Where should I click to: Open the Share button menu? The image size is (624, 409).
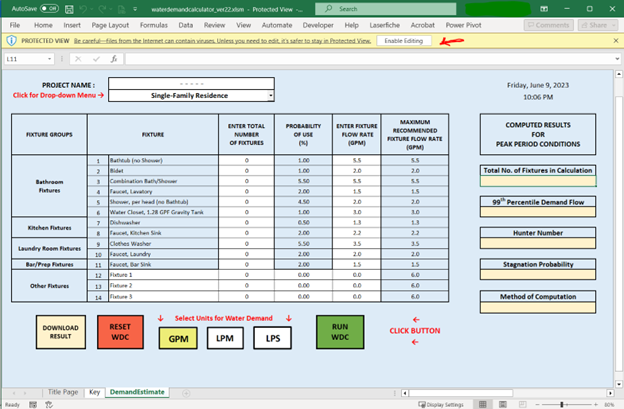(x=596, y=24)
